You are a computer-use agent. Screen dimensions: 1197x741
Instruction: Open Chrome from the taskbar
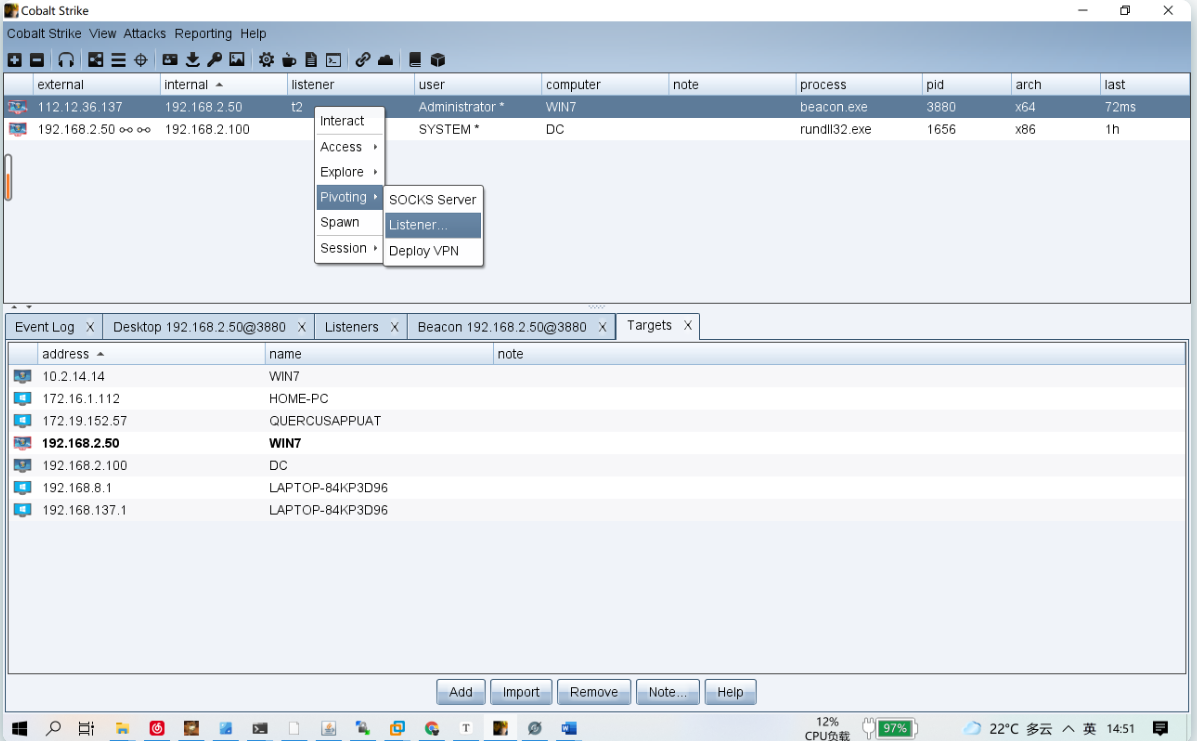point(432,728)
